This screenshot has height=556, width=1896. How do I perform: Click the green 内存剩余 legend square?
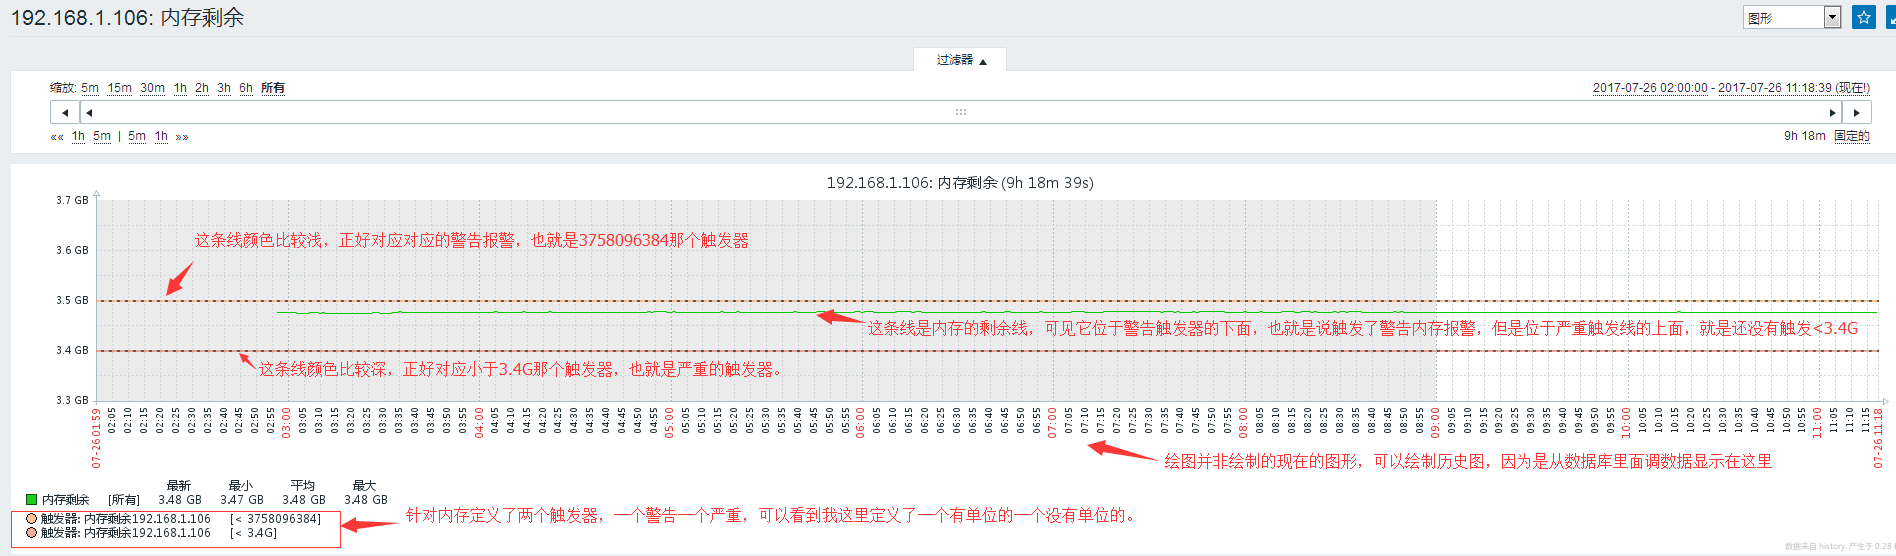[31, 499]
